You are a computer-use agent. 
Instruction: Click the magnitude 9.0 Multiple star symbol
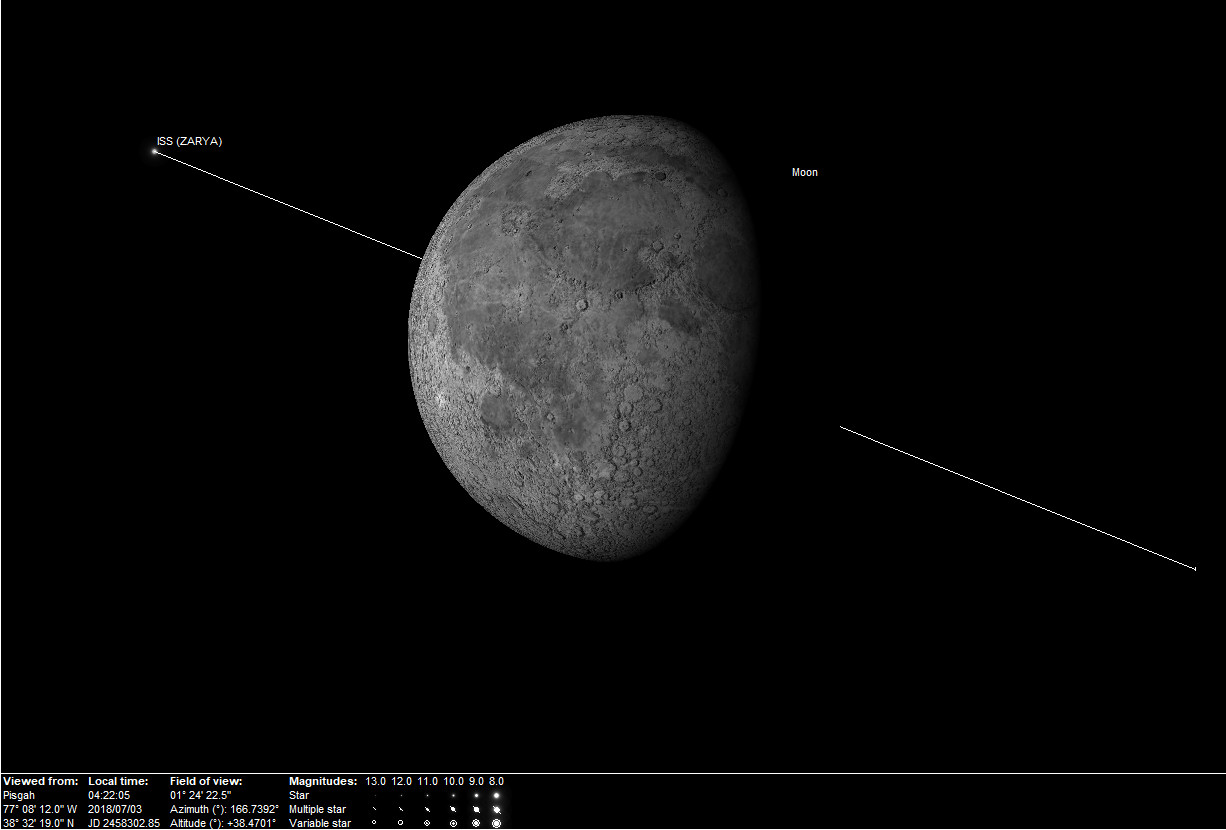coord(476,809)
